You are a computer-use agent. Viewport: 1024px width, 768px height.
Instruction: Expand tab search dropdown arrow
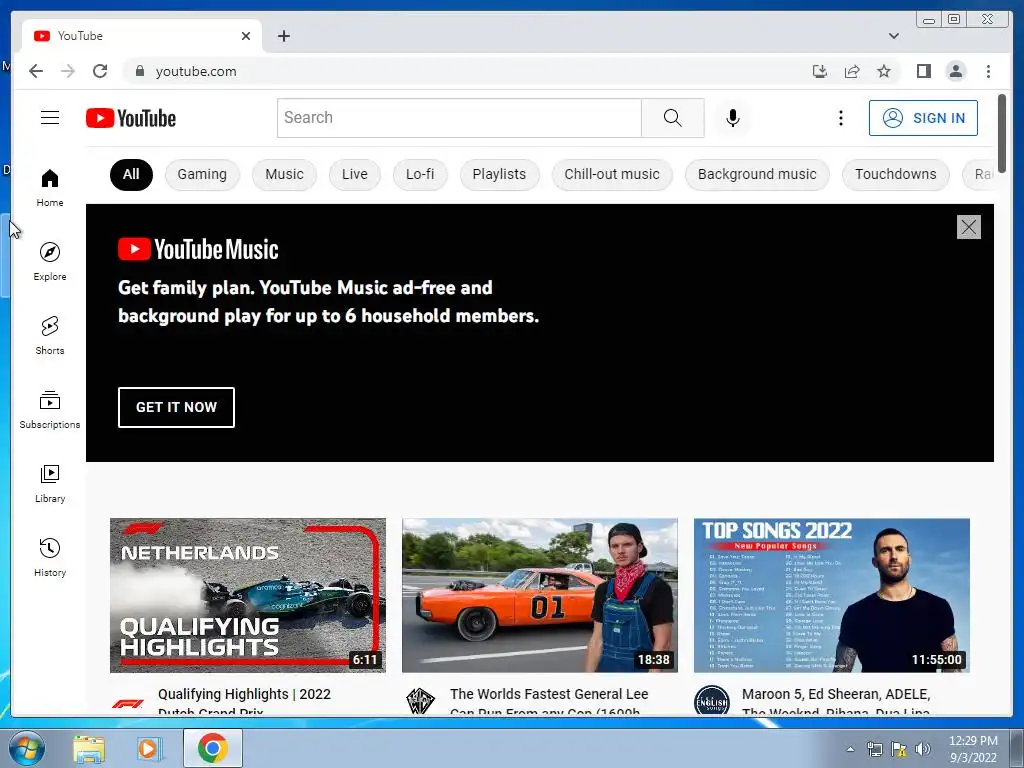click(893, 36)
